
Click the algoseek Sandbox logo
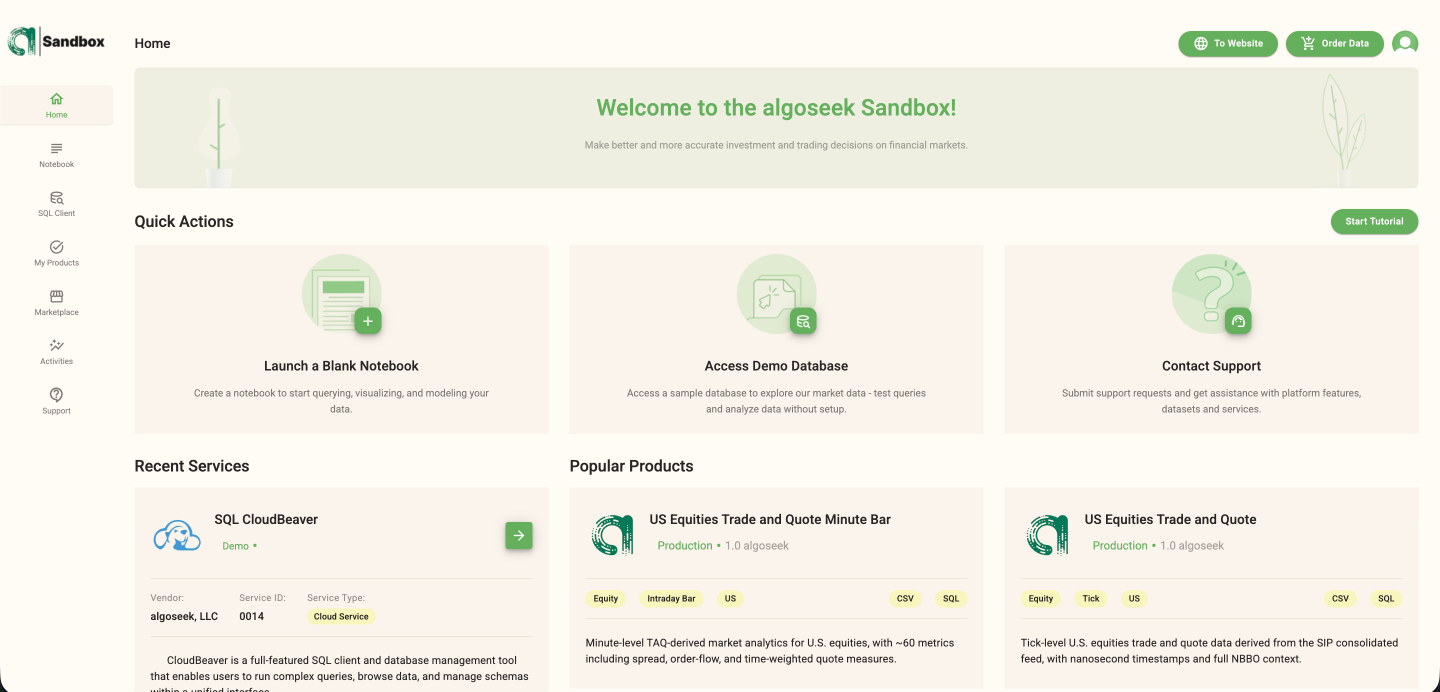56,41
